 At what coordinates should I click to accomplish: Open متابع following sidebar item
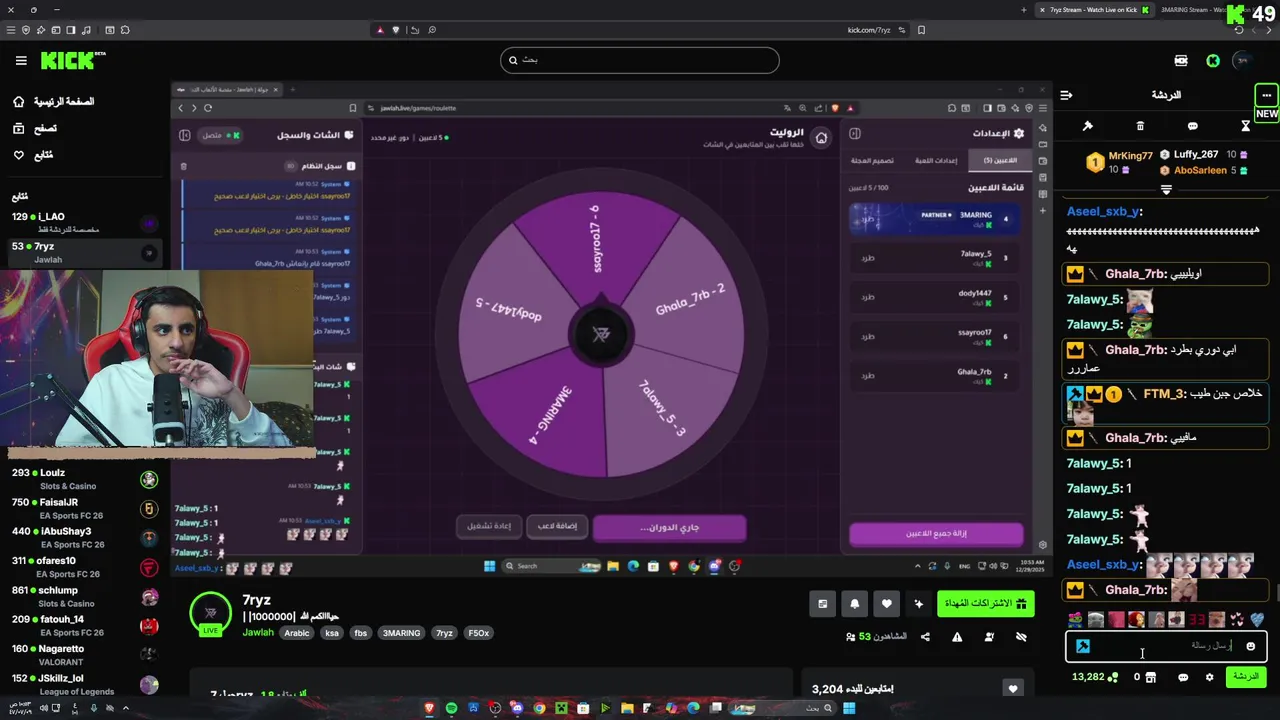[34, 155]
